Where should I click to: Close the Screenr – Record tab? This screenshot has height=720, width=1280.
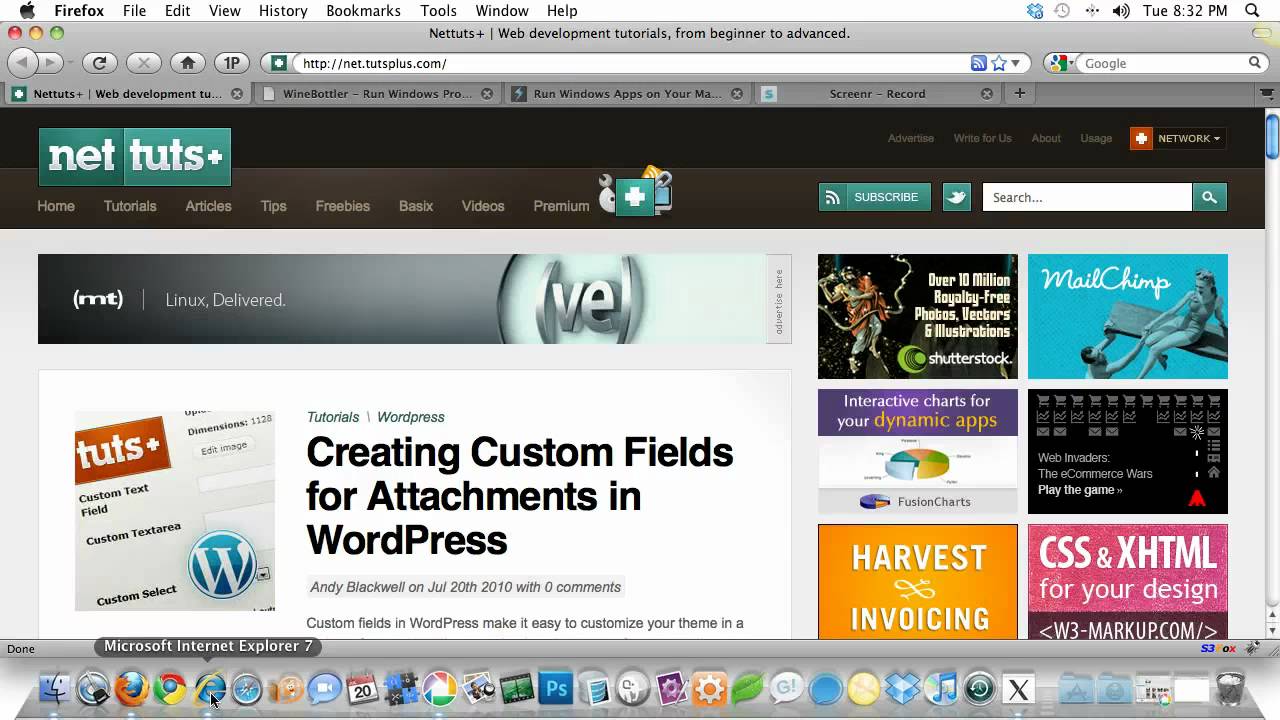coord(987,94)
